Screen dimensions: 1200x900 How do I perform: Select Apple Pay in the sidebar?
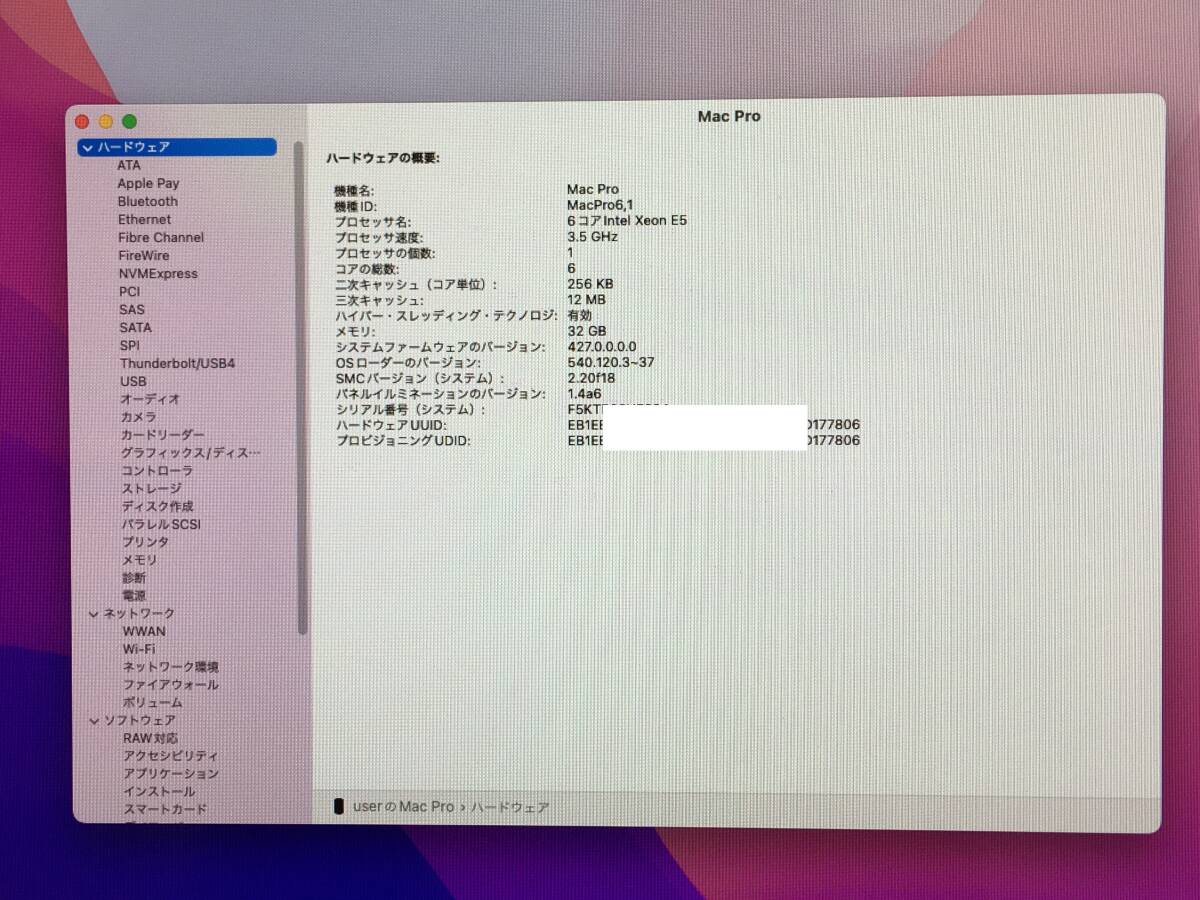148,183
